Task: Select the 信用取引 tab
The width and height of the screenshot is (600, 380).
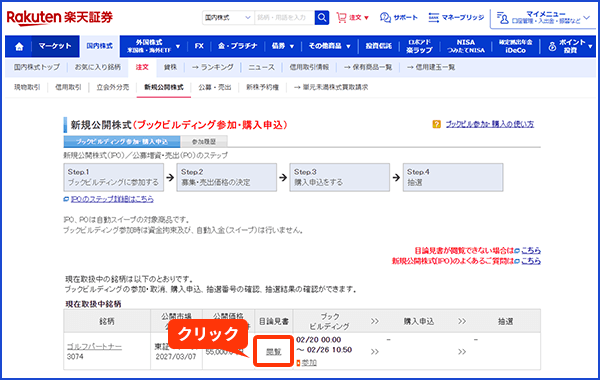Action: (x=68, y=87)
